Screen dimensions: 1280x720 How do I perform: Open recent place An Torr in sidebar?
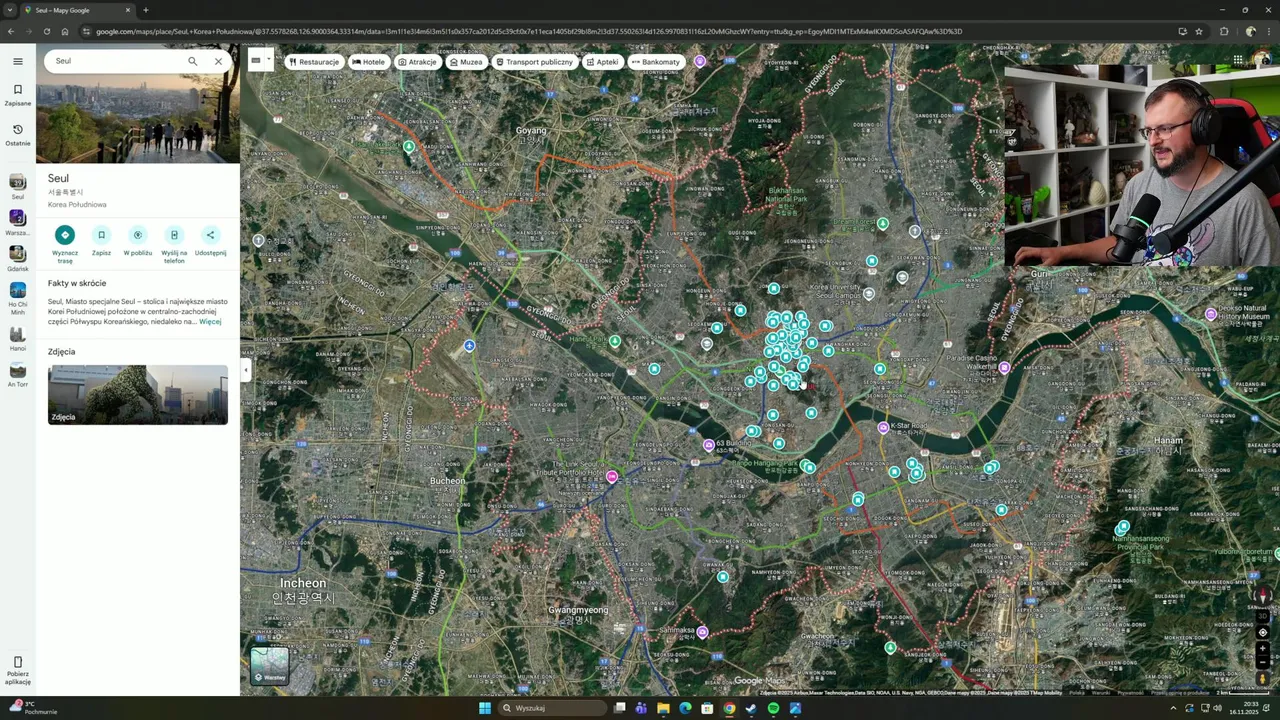pos(17,375)
